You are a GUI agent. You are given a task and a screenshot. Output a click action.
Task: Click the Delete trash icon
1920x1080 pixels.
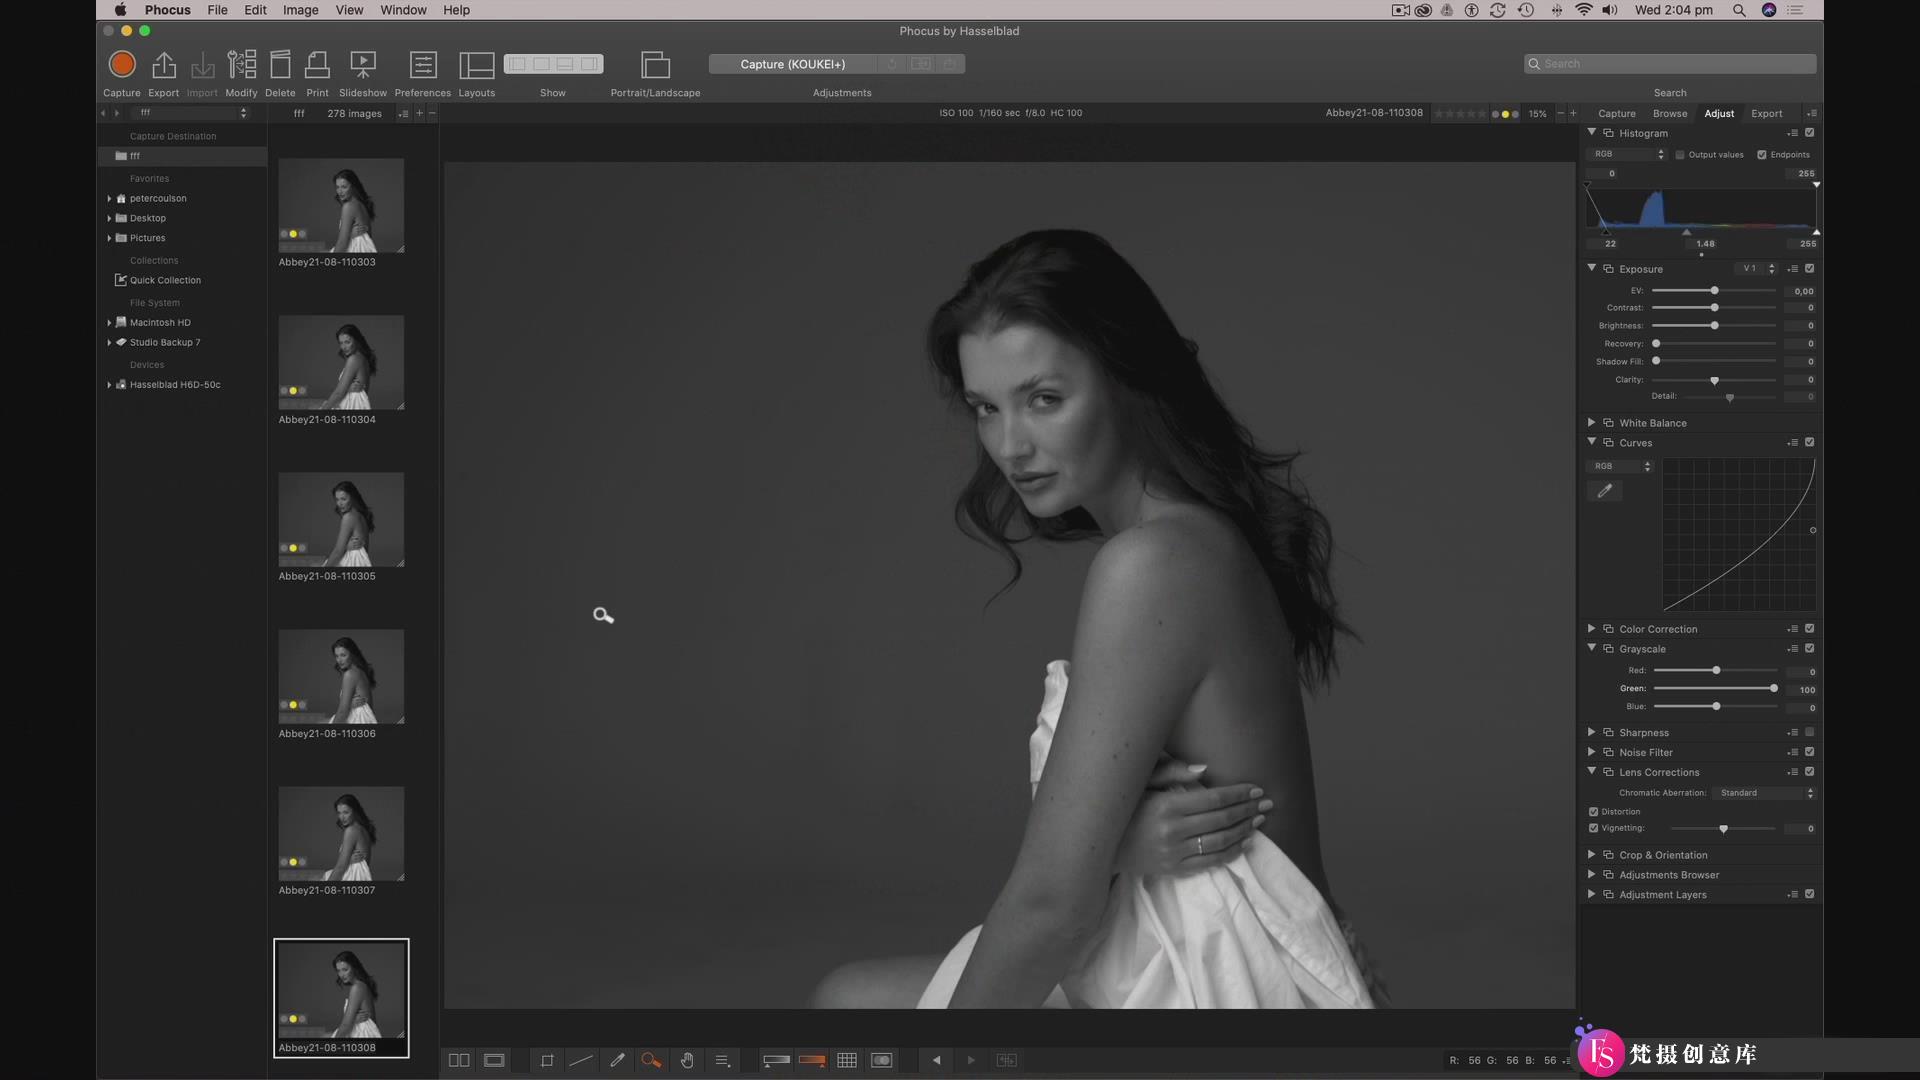280,65
